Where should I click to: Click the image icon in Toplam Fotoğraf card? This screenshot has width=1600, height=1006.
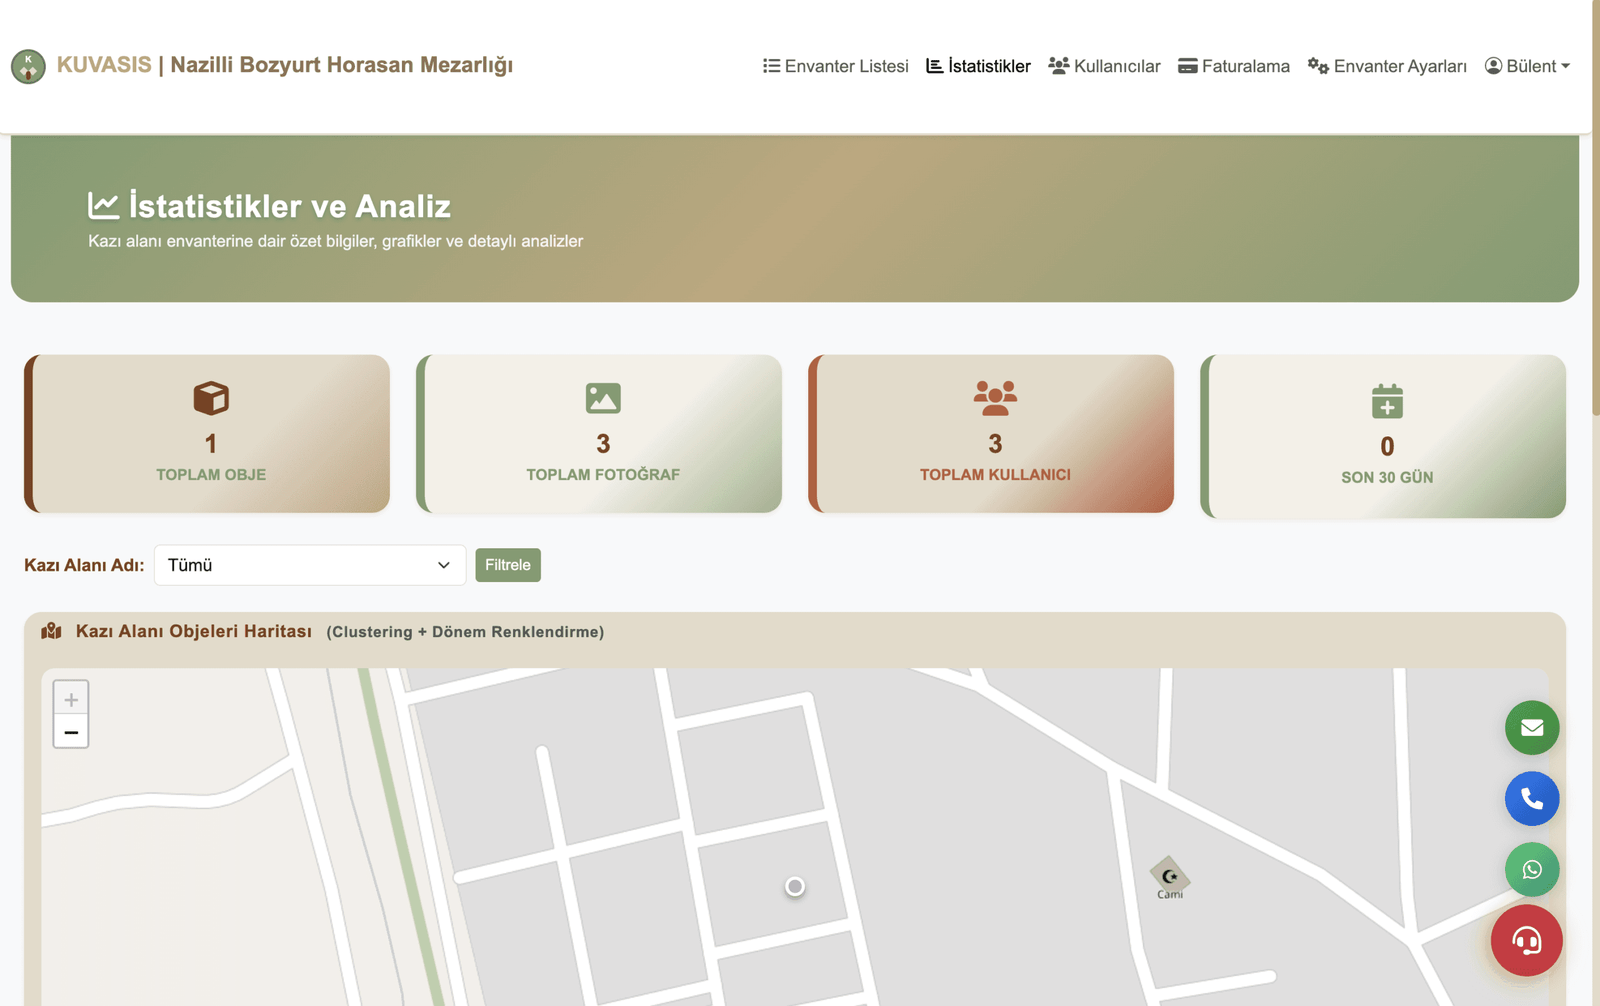coord(603,398)
